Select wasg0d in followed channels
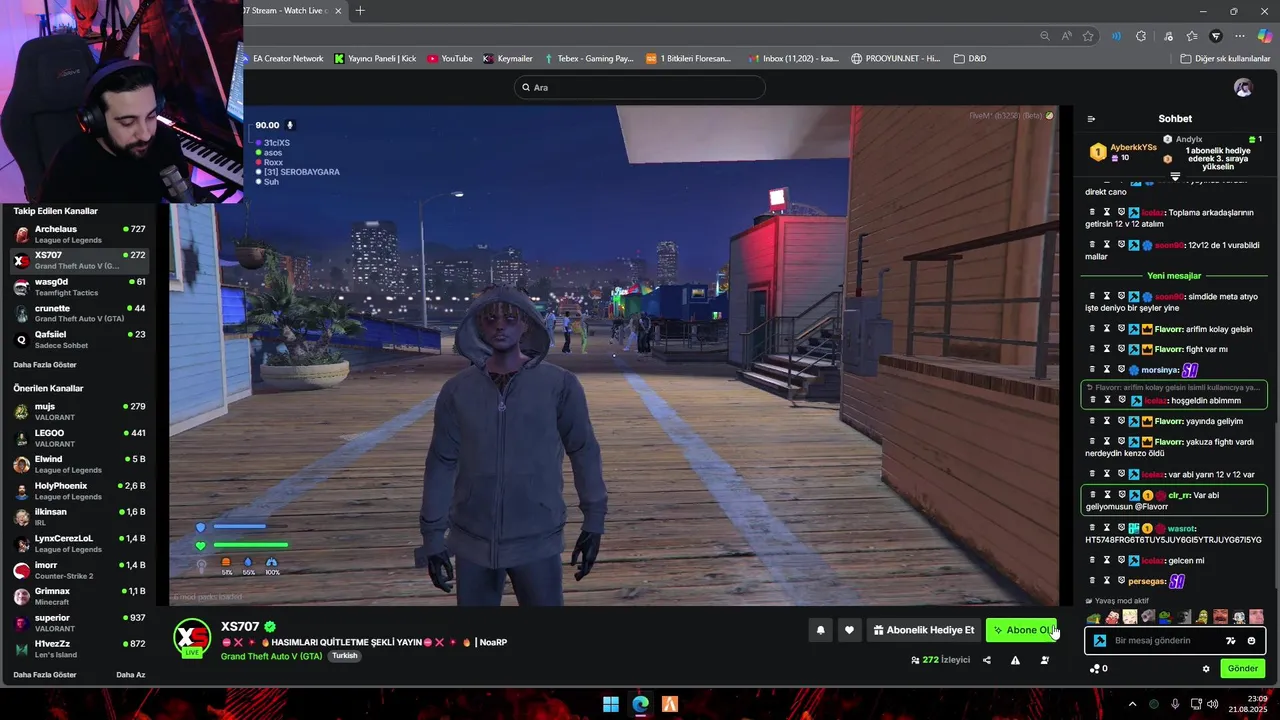Image resolution: width=1280 pixels, height=720 pixels. pos(78,288)
